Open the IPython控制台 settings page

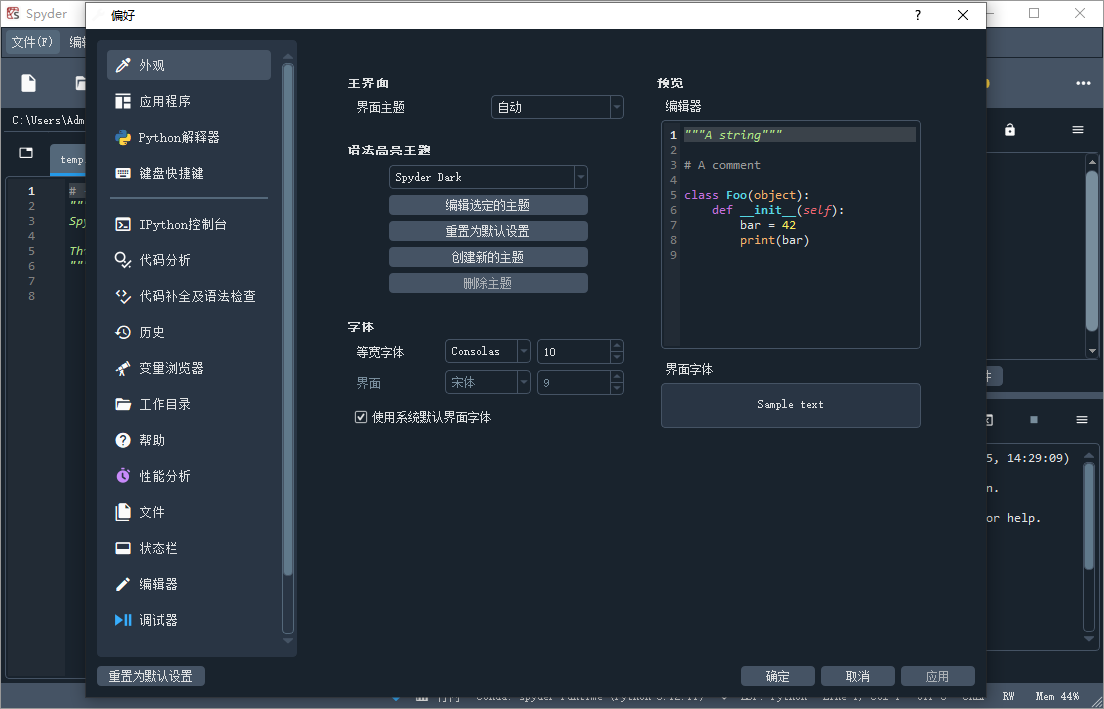[189, 225]
